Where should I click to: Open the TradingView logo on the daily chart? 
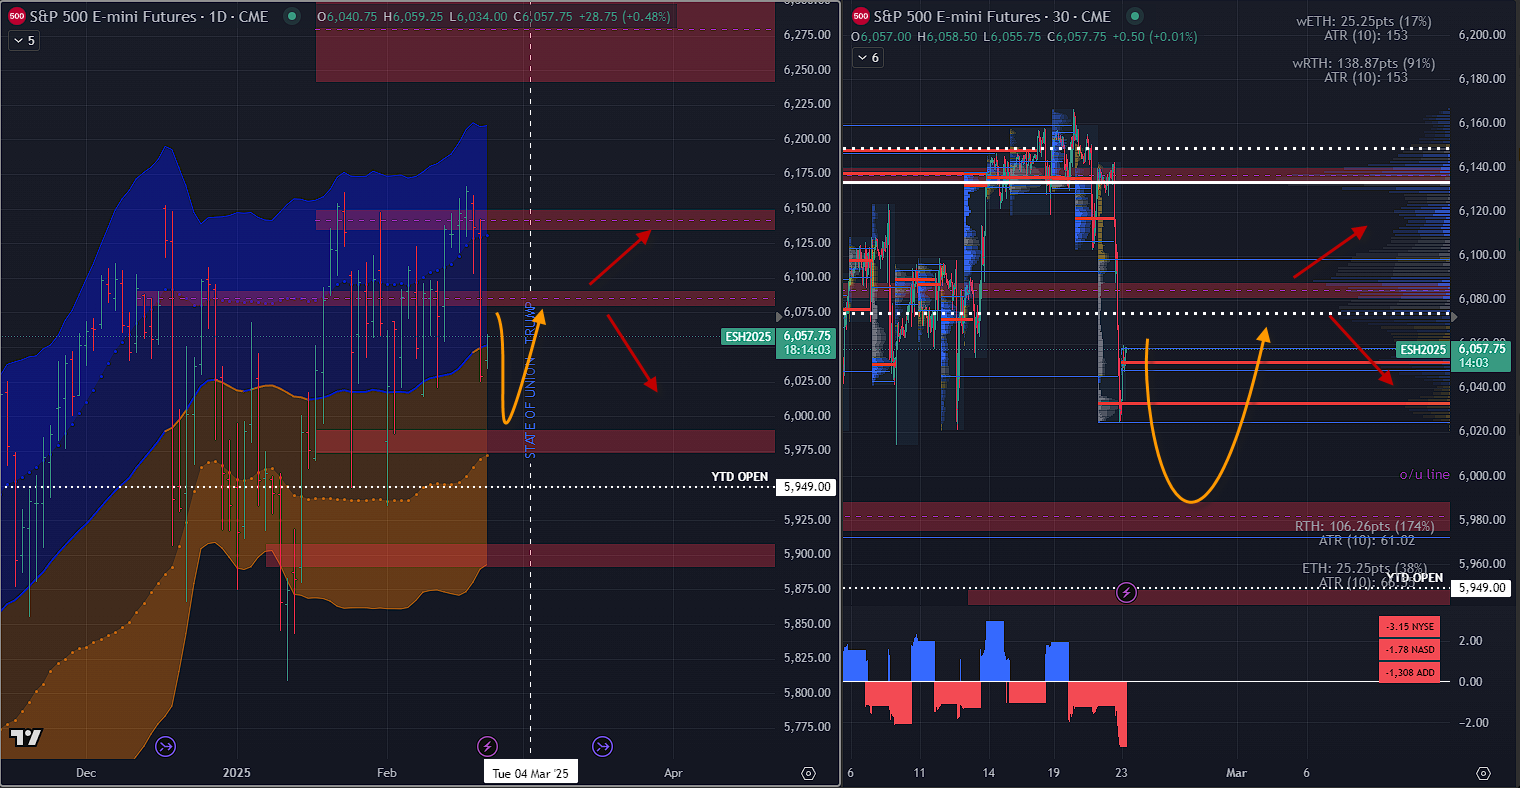tap(25, 738)
